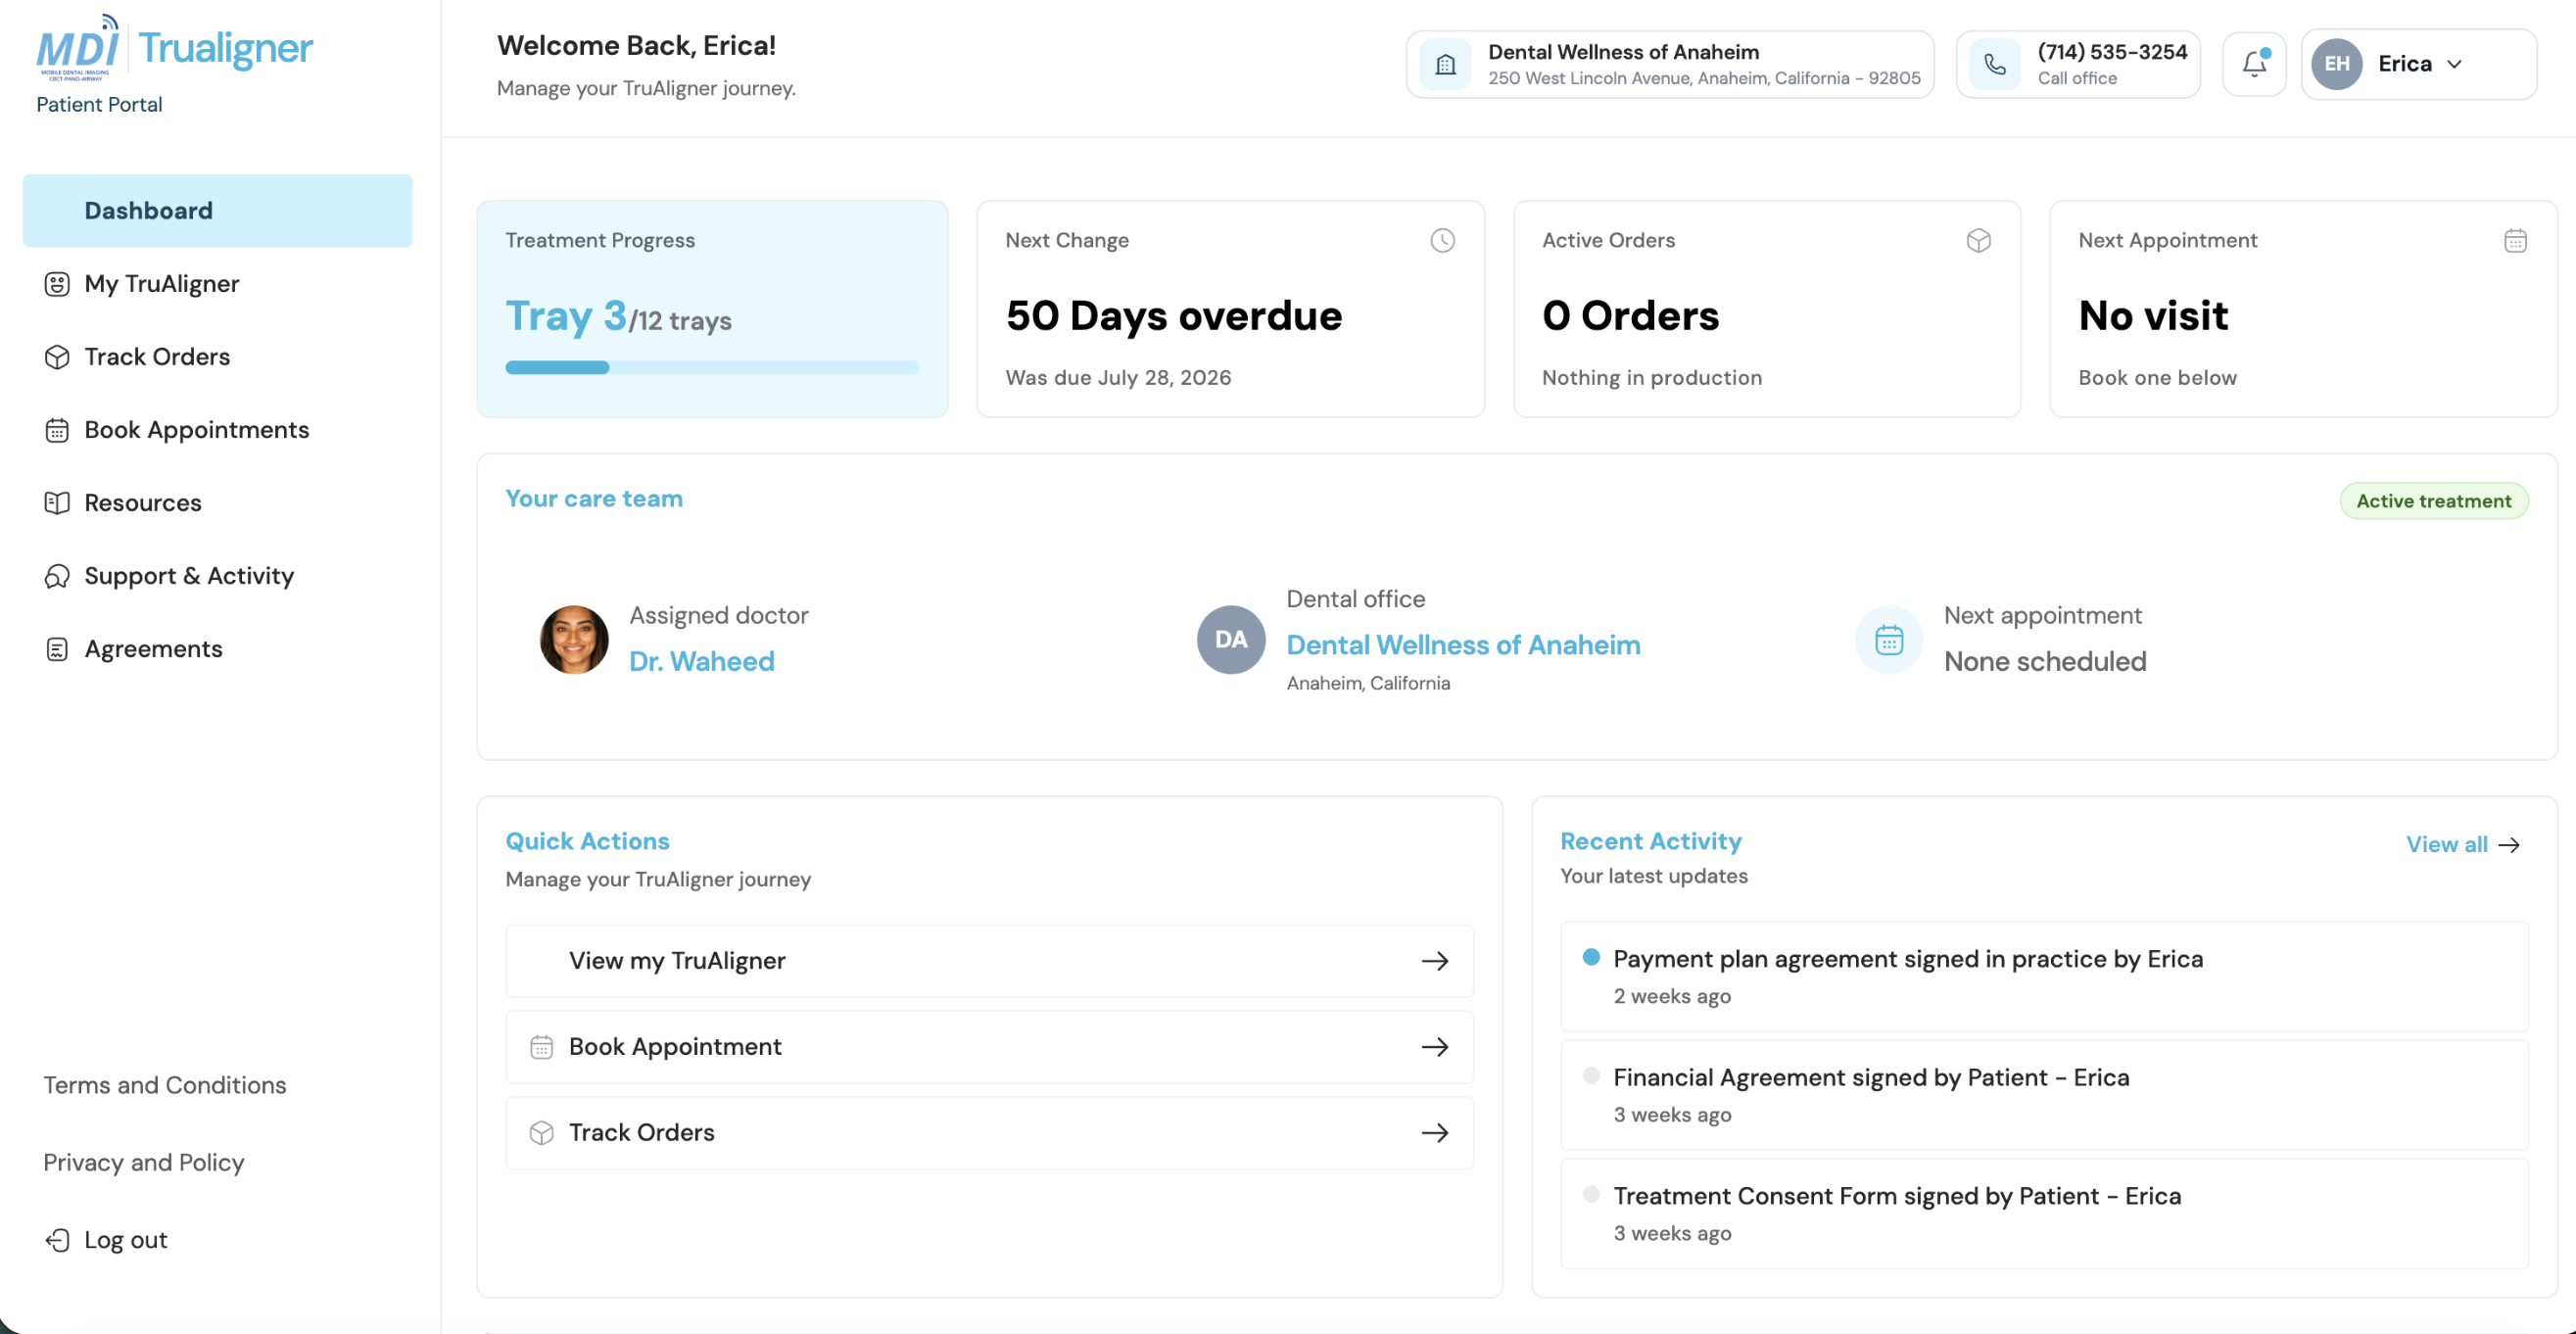
Task: Open Book Appointment quick action
Action: click(989, 1047)
